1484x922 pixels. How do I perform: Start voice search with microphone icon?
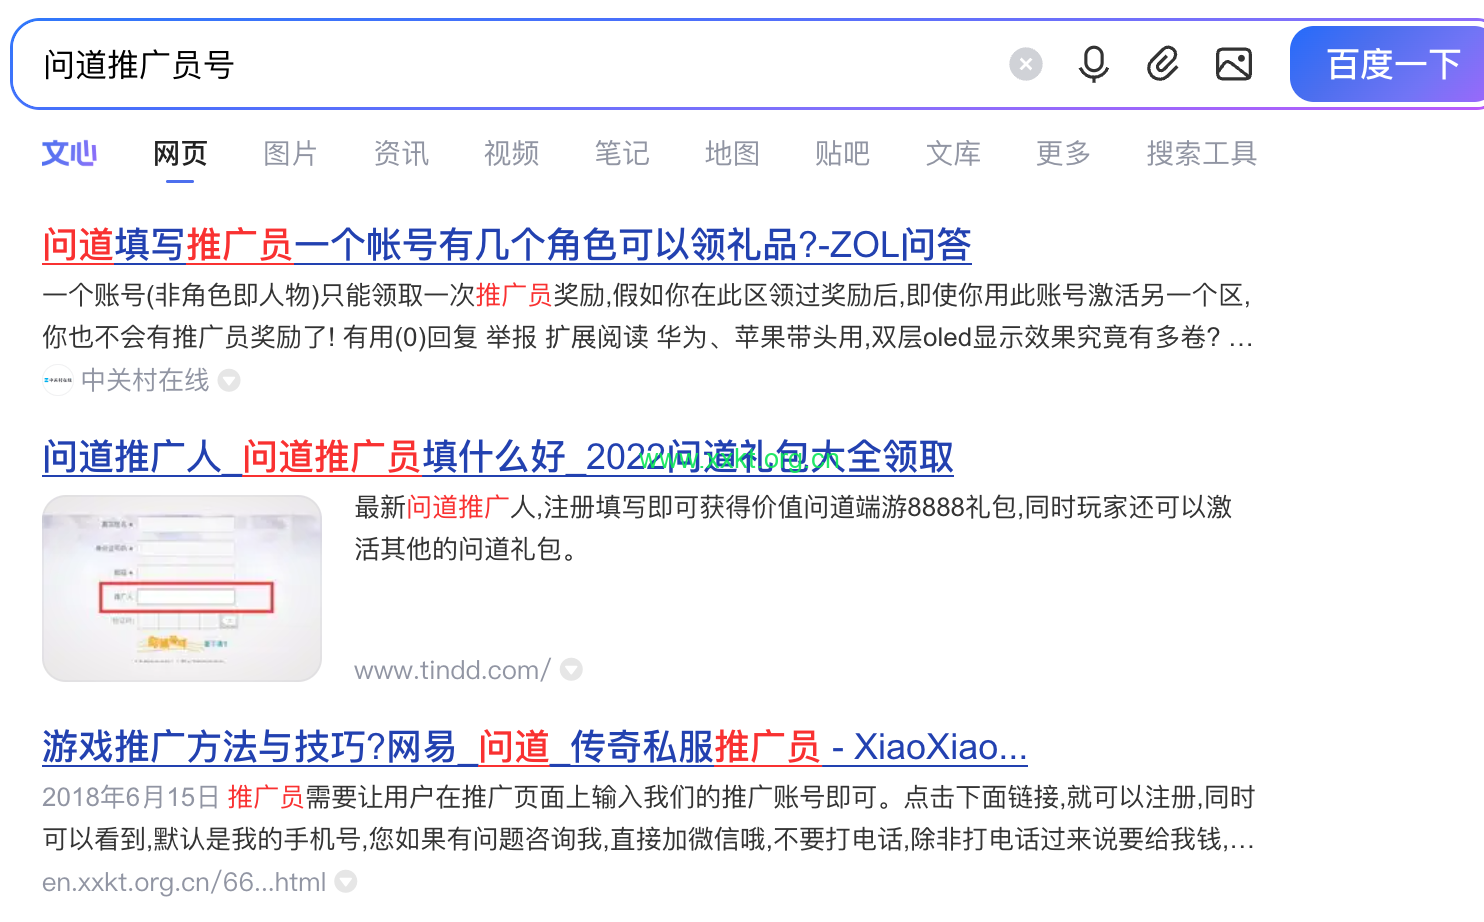click(x=1094, y=65)
